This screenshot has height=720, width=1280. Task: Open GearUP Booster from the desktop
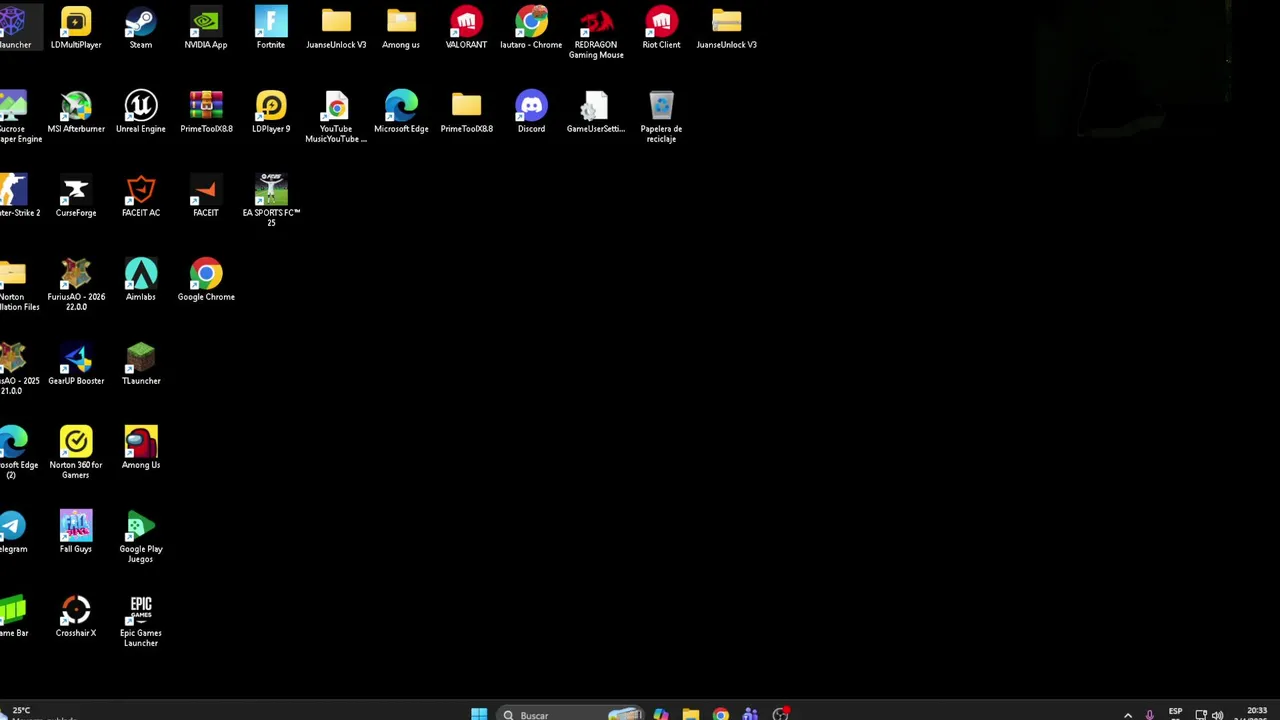point(76,364)
